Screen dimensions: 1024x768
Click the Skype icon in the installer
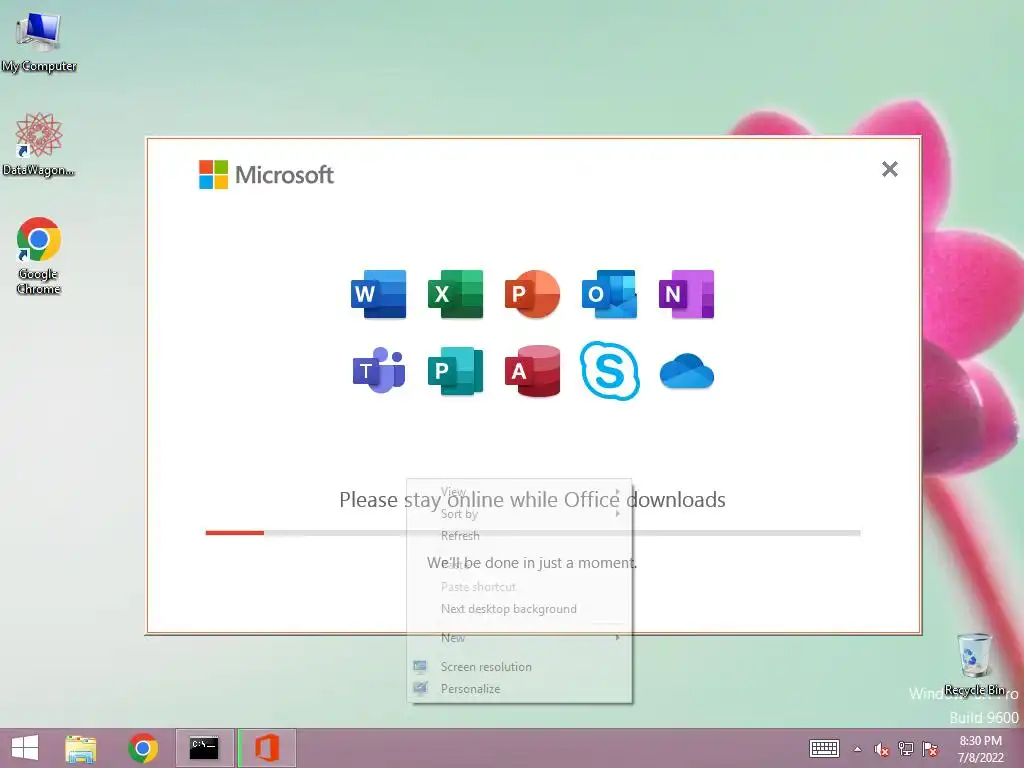click(x=610, y=371)
